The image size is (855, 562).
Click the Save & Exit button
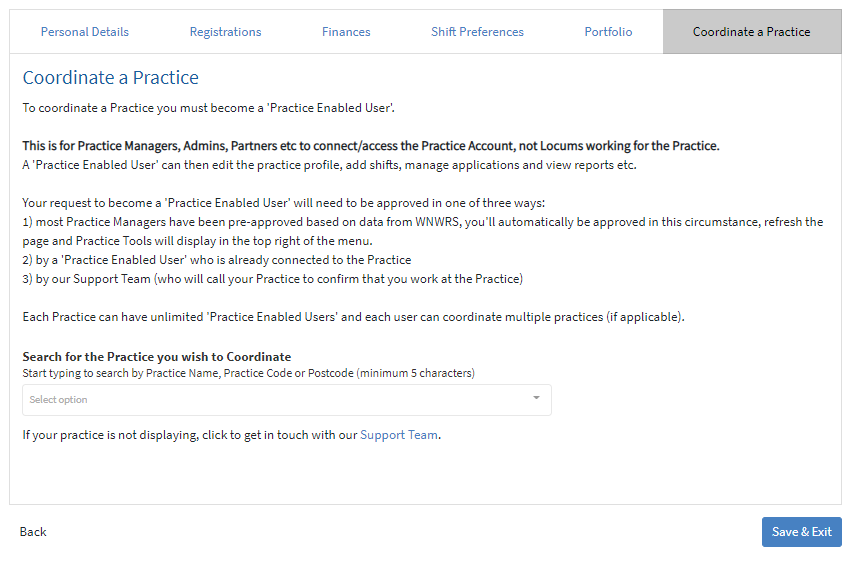(x=802, y=532)
